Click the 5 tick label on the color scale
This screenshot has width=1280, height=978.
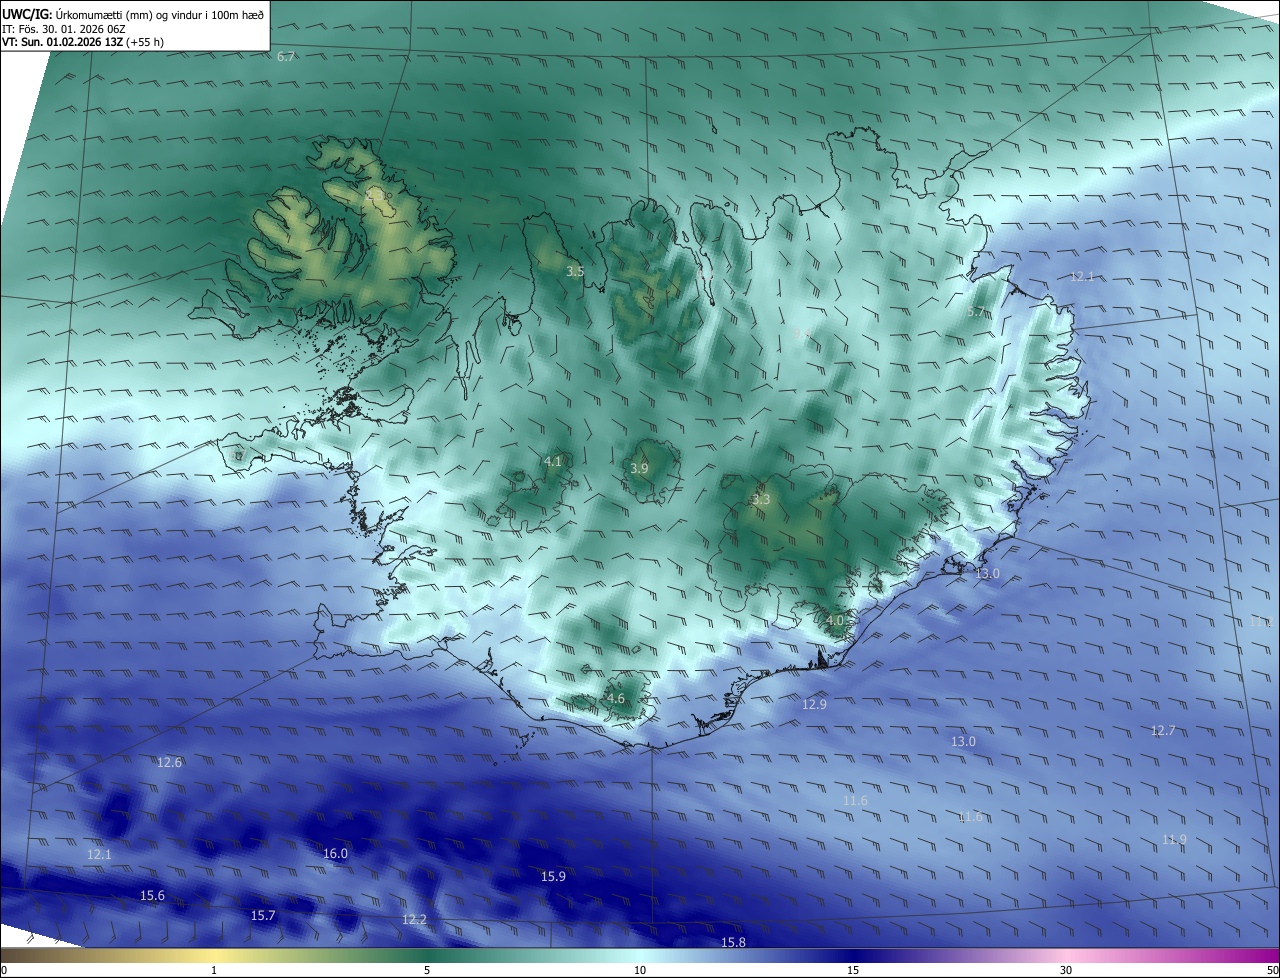click(427, 970)
